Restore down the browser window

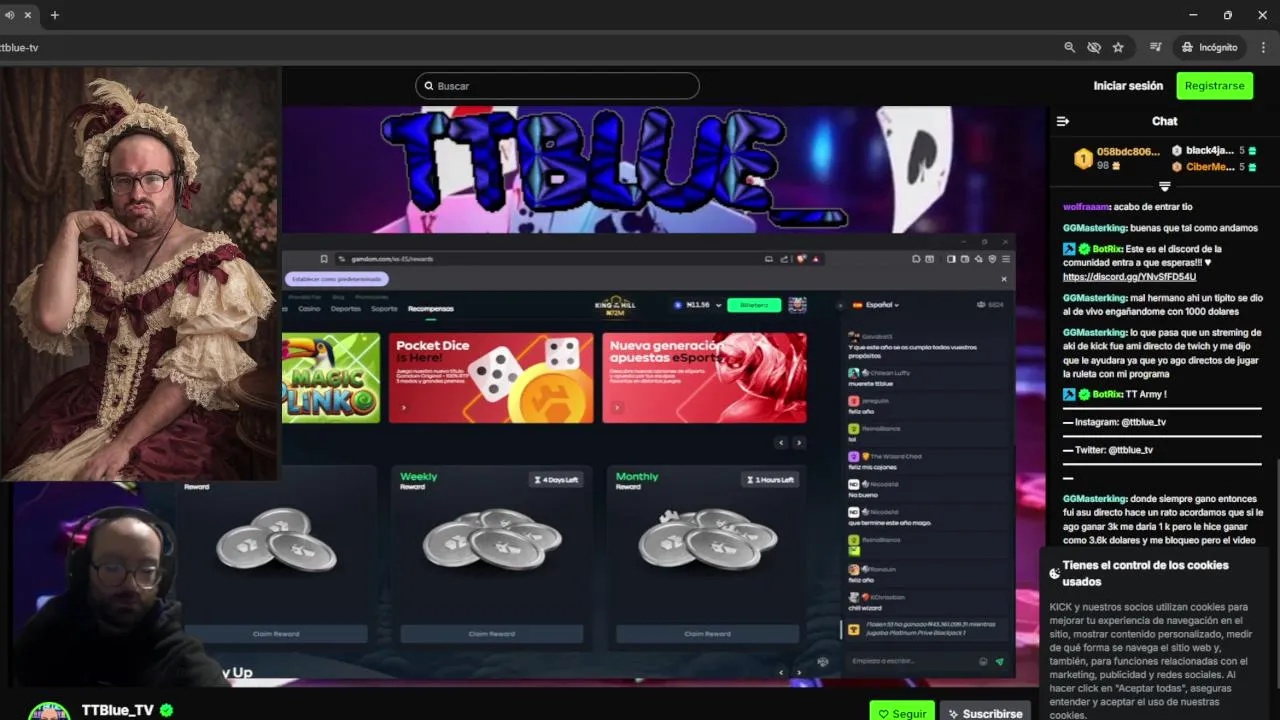1228,15
